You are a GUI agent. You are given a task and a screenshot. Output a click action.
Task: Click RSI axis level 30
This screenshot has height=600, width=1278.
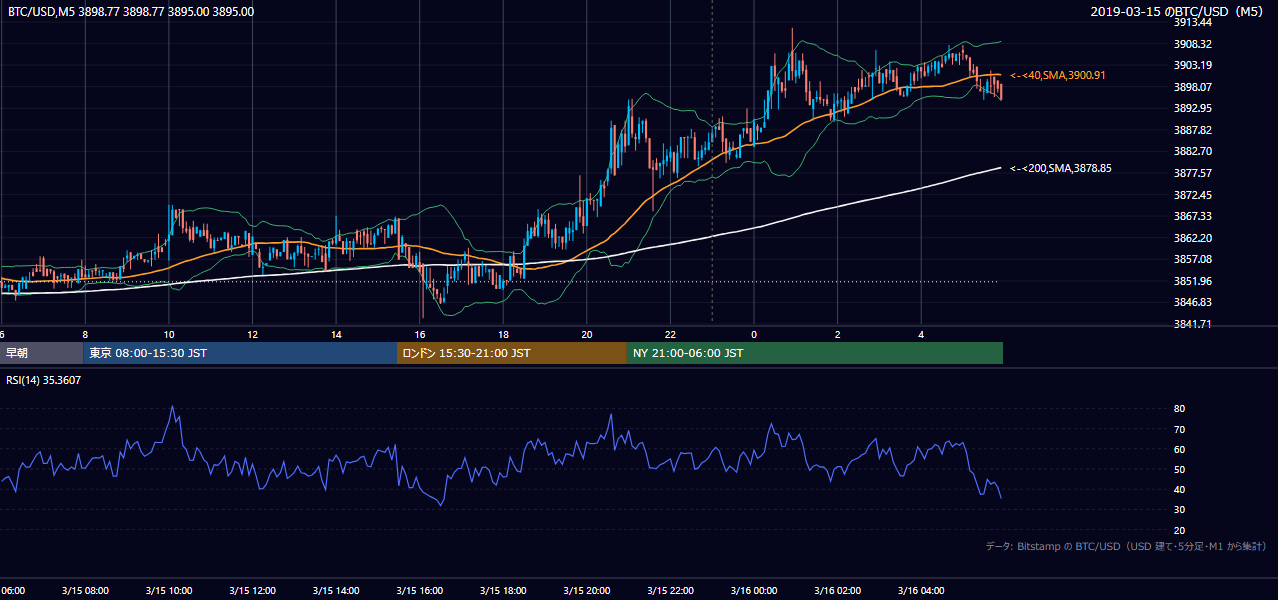coord(1179,510)
